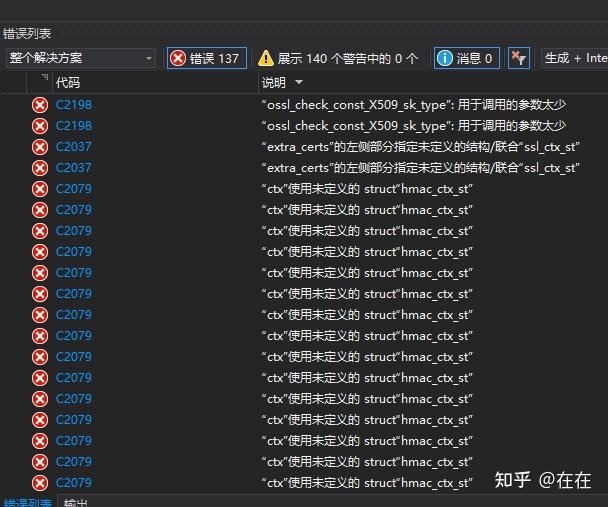Open first C2037 error code link
This screenshot has height=507, width=608.
74,147
